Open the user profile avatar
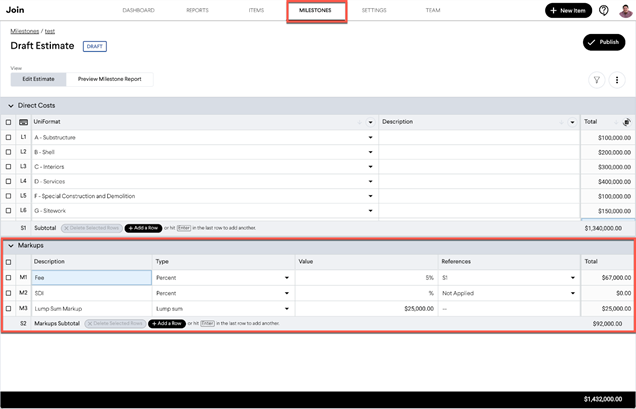The image size is (636, 409). click(625, 11)
